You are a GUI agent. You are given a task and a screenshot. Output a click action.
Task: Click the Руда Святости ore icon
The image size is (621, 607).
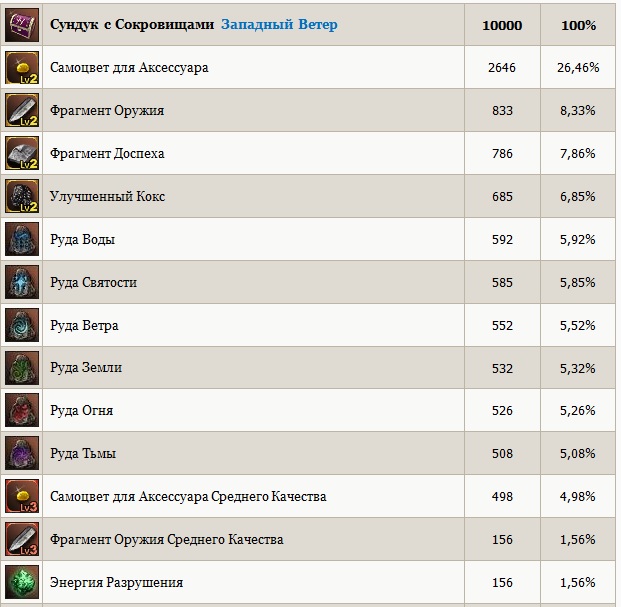[22, 282]
